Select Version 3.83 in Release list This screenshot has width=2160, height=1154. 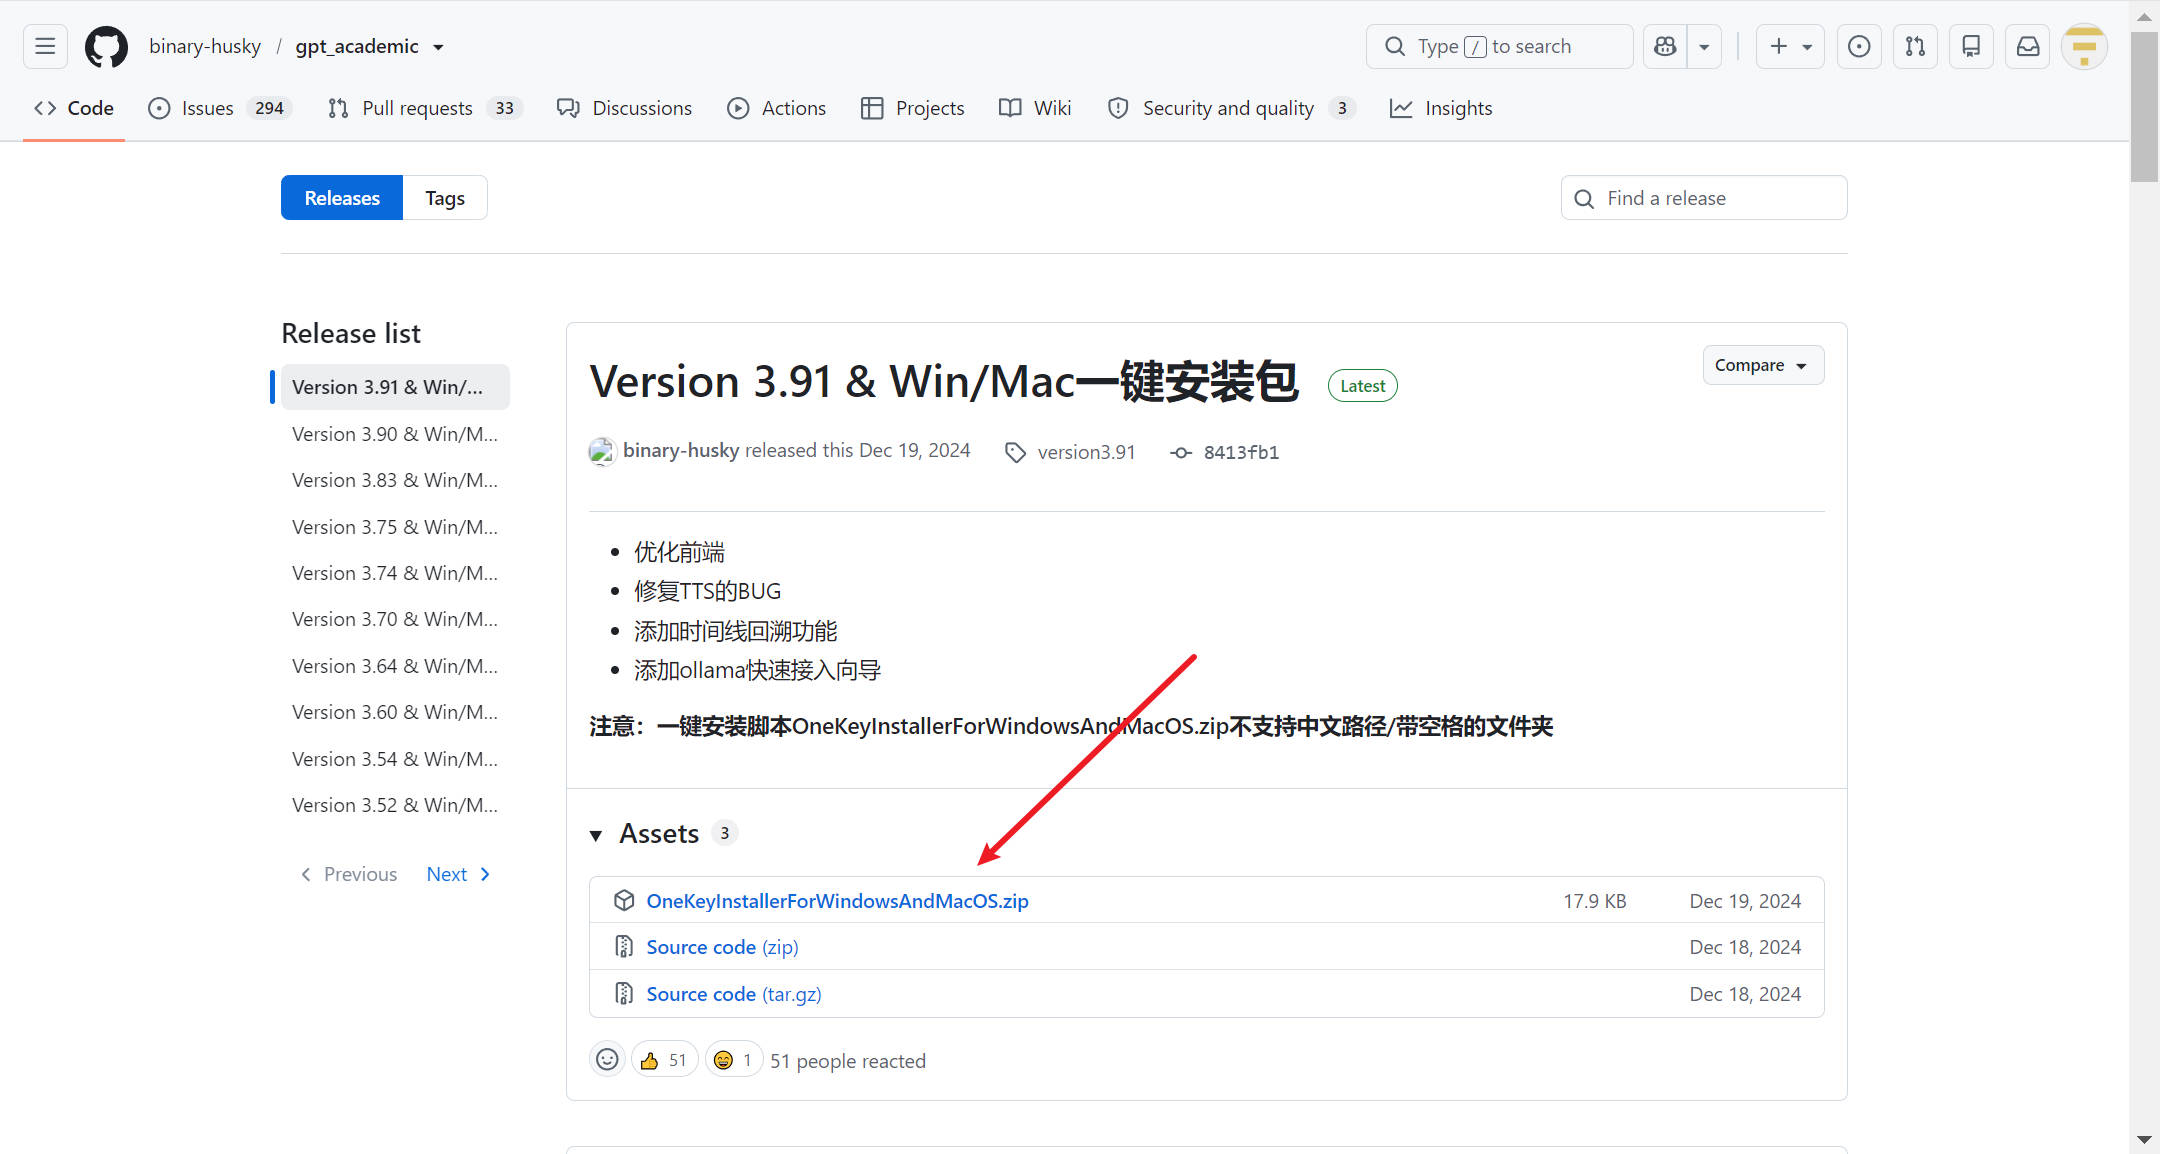point(395,480)
